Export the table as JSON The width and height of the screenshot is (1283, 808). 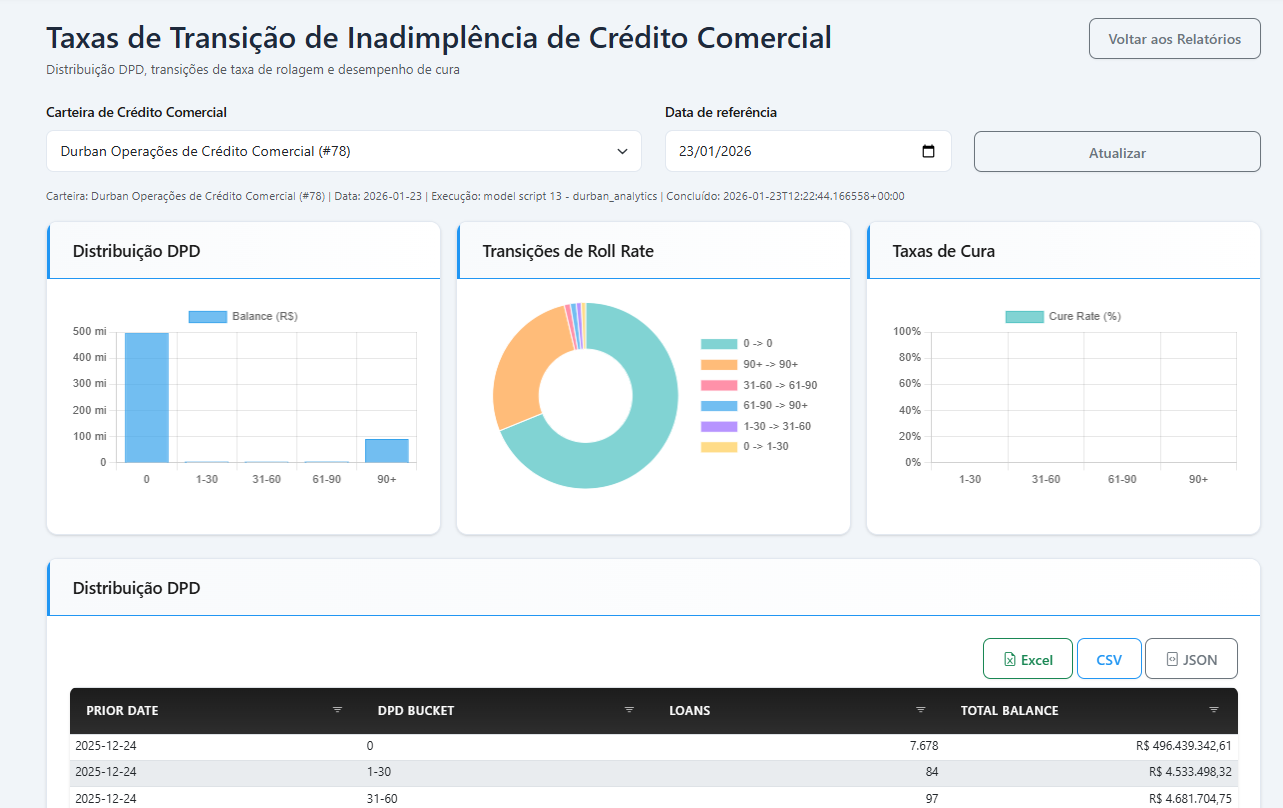[x=1191, y=659]
